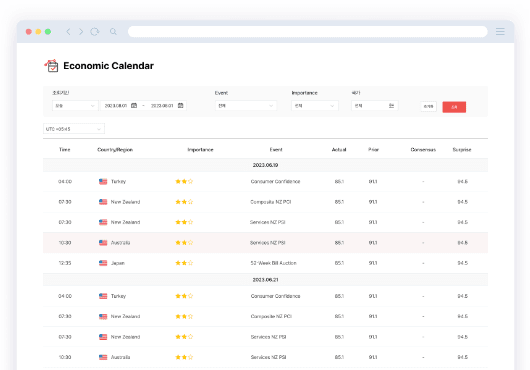
Task: Click Australia text in the 2023.06.21 group
Action: coord(120,357)
